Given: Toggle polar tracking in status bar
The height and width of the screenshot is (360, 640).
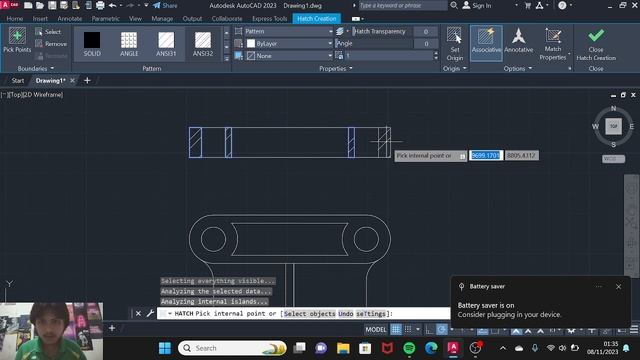Looking at the screenshot, I should point(442,329).
